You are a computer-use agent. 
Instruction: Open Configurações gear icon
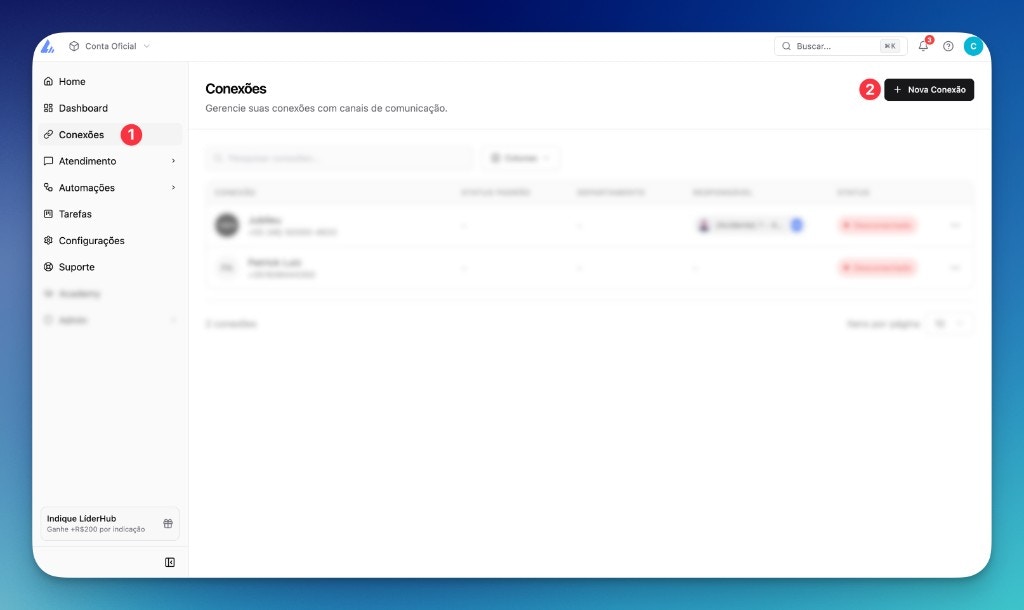tap(48, 240)
